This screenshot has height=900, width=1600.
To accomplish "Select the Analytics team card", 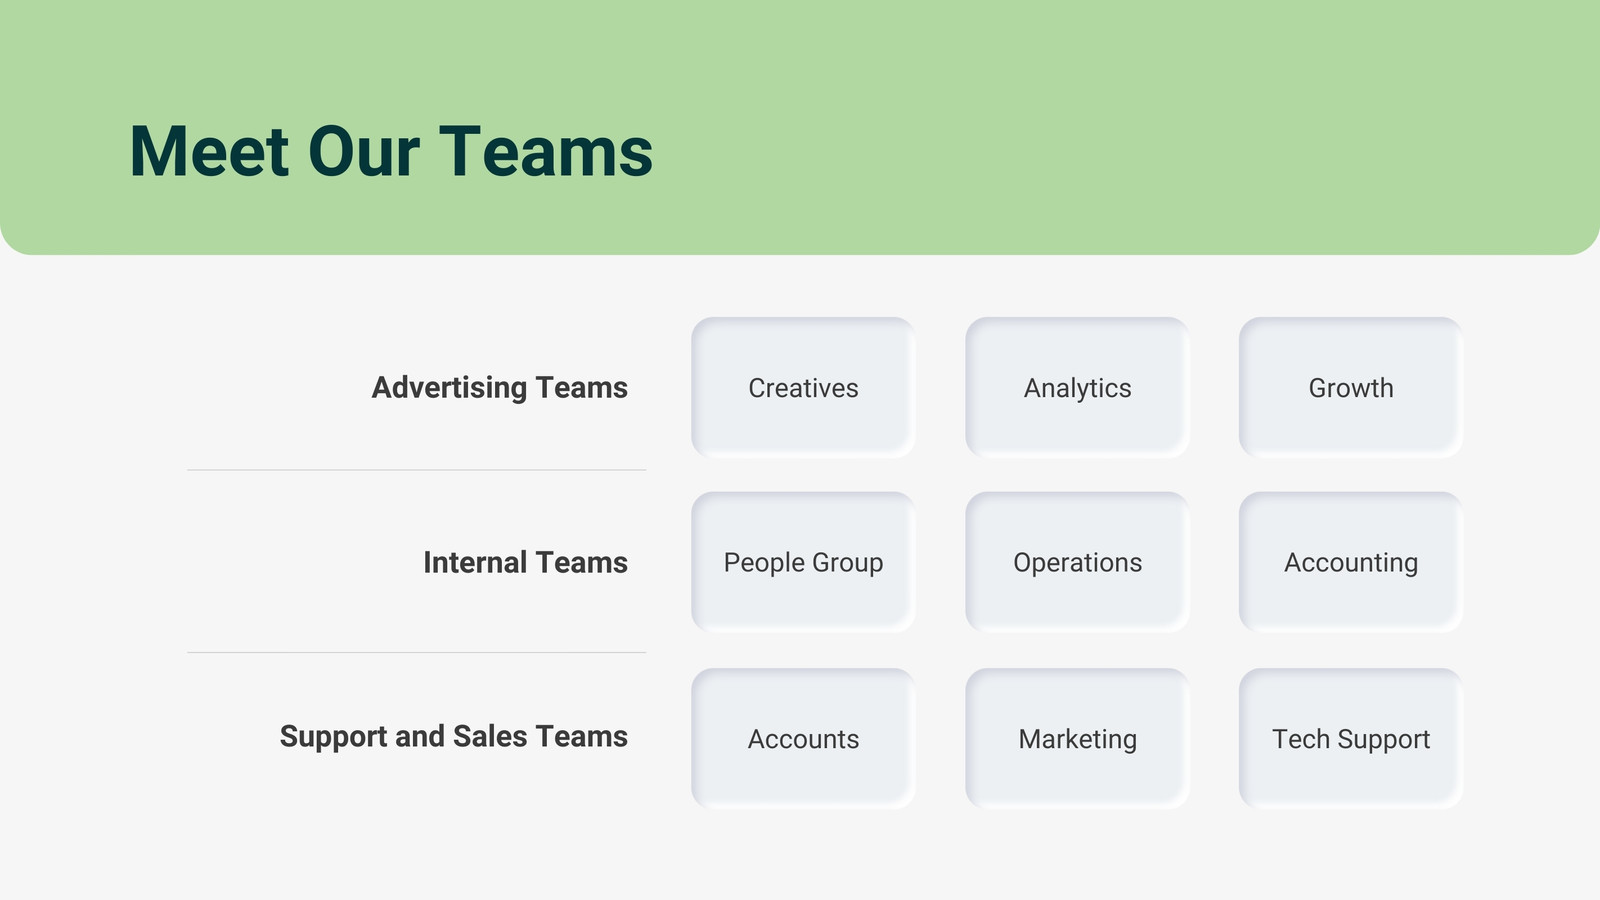I will [1077, 388].
